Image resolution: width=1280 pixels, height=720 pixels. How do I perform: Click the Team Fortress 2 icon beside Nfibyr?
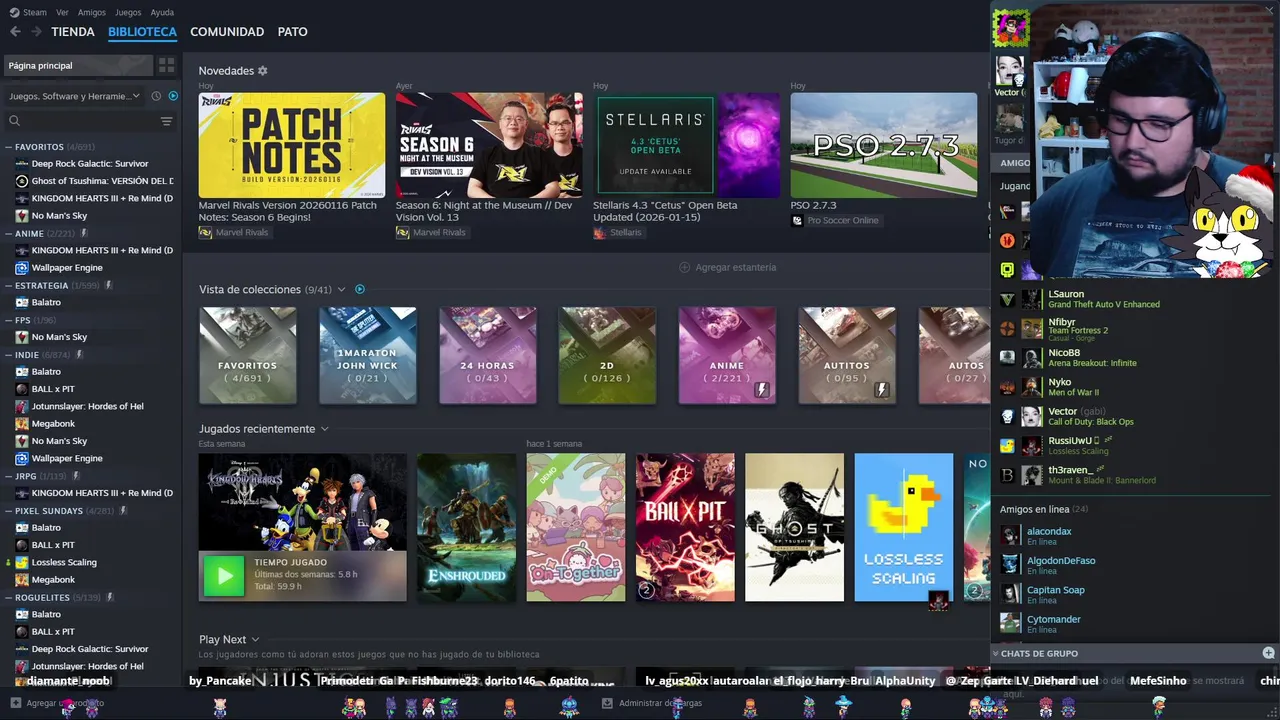1007,328
